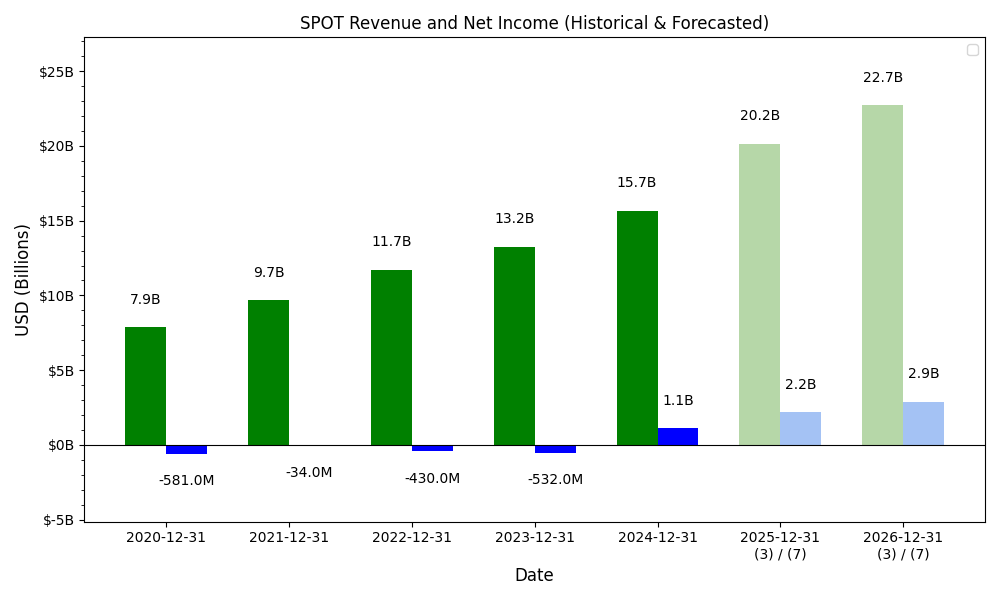This screenshot has width=1000, height=600.
Task: Click the green 2020 revenue bar
Action: coord(145,386)
